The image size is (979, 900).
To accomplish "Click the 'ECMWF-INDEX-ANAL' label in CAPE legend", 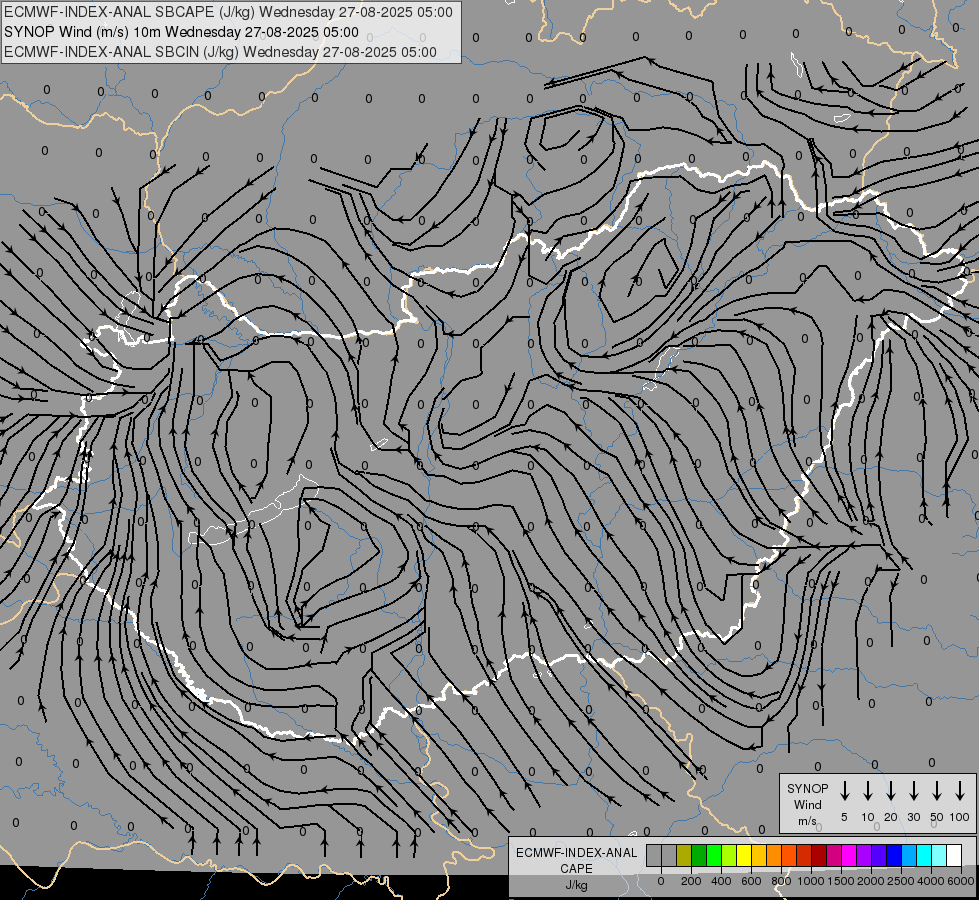I will pyautogui.click(x=576, y=853).
